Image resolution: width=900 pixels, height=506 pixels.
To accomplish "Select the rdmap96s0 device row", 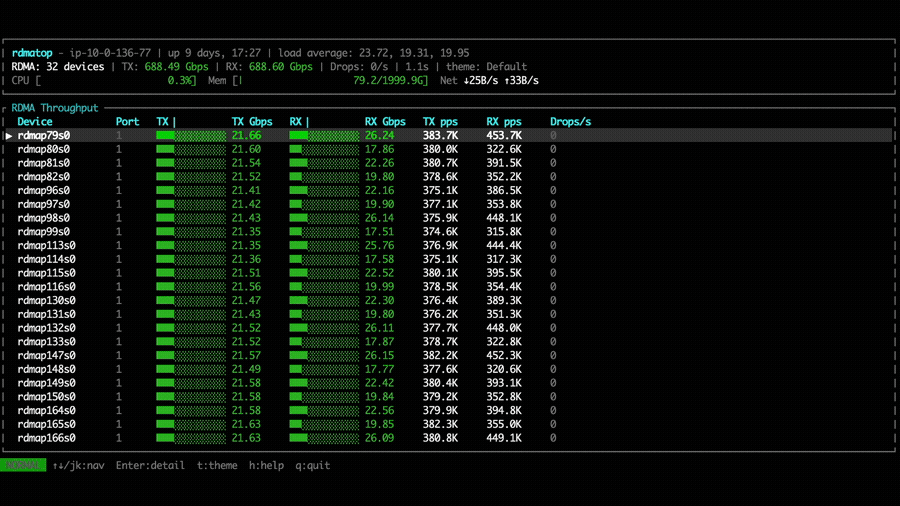I will coord(448,190).
